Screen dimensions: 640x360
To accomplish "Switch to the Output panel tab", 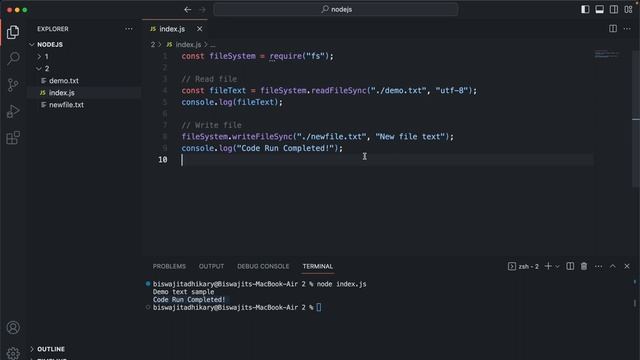I will pos(211,266).
